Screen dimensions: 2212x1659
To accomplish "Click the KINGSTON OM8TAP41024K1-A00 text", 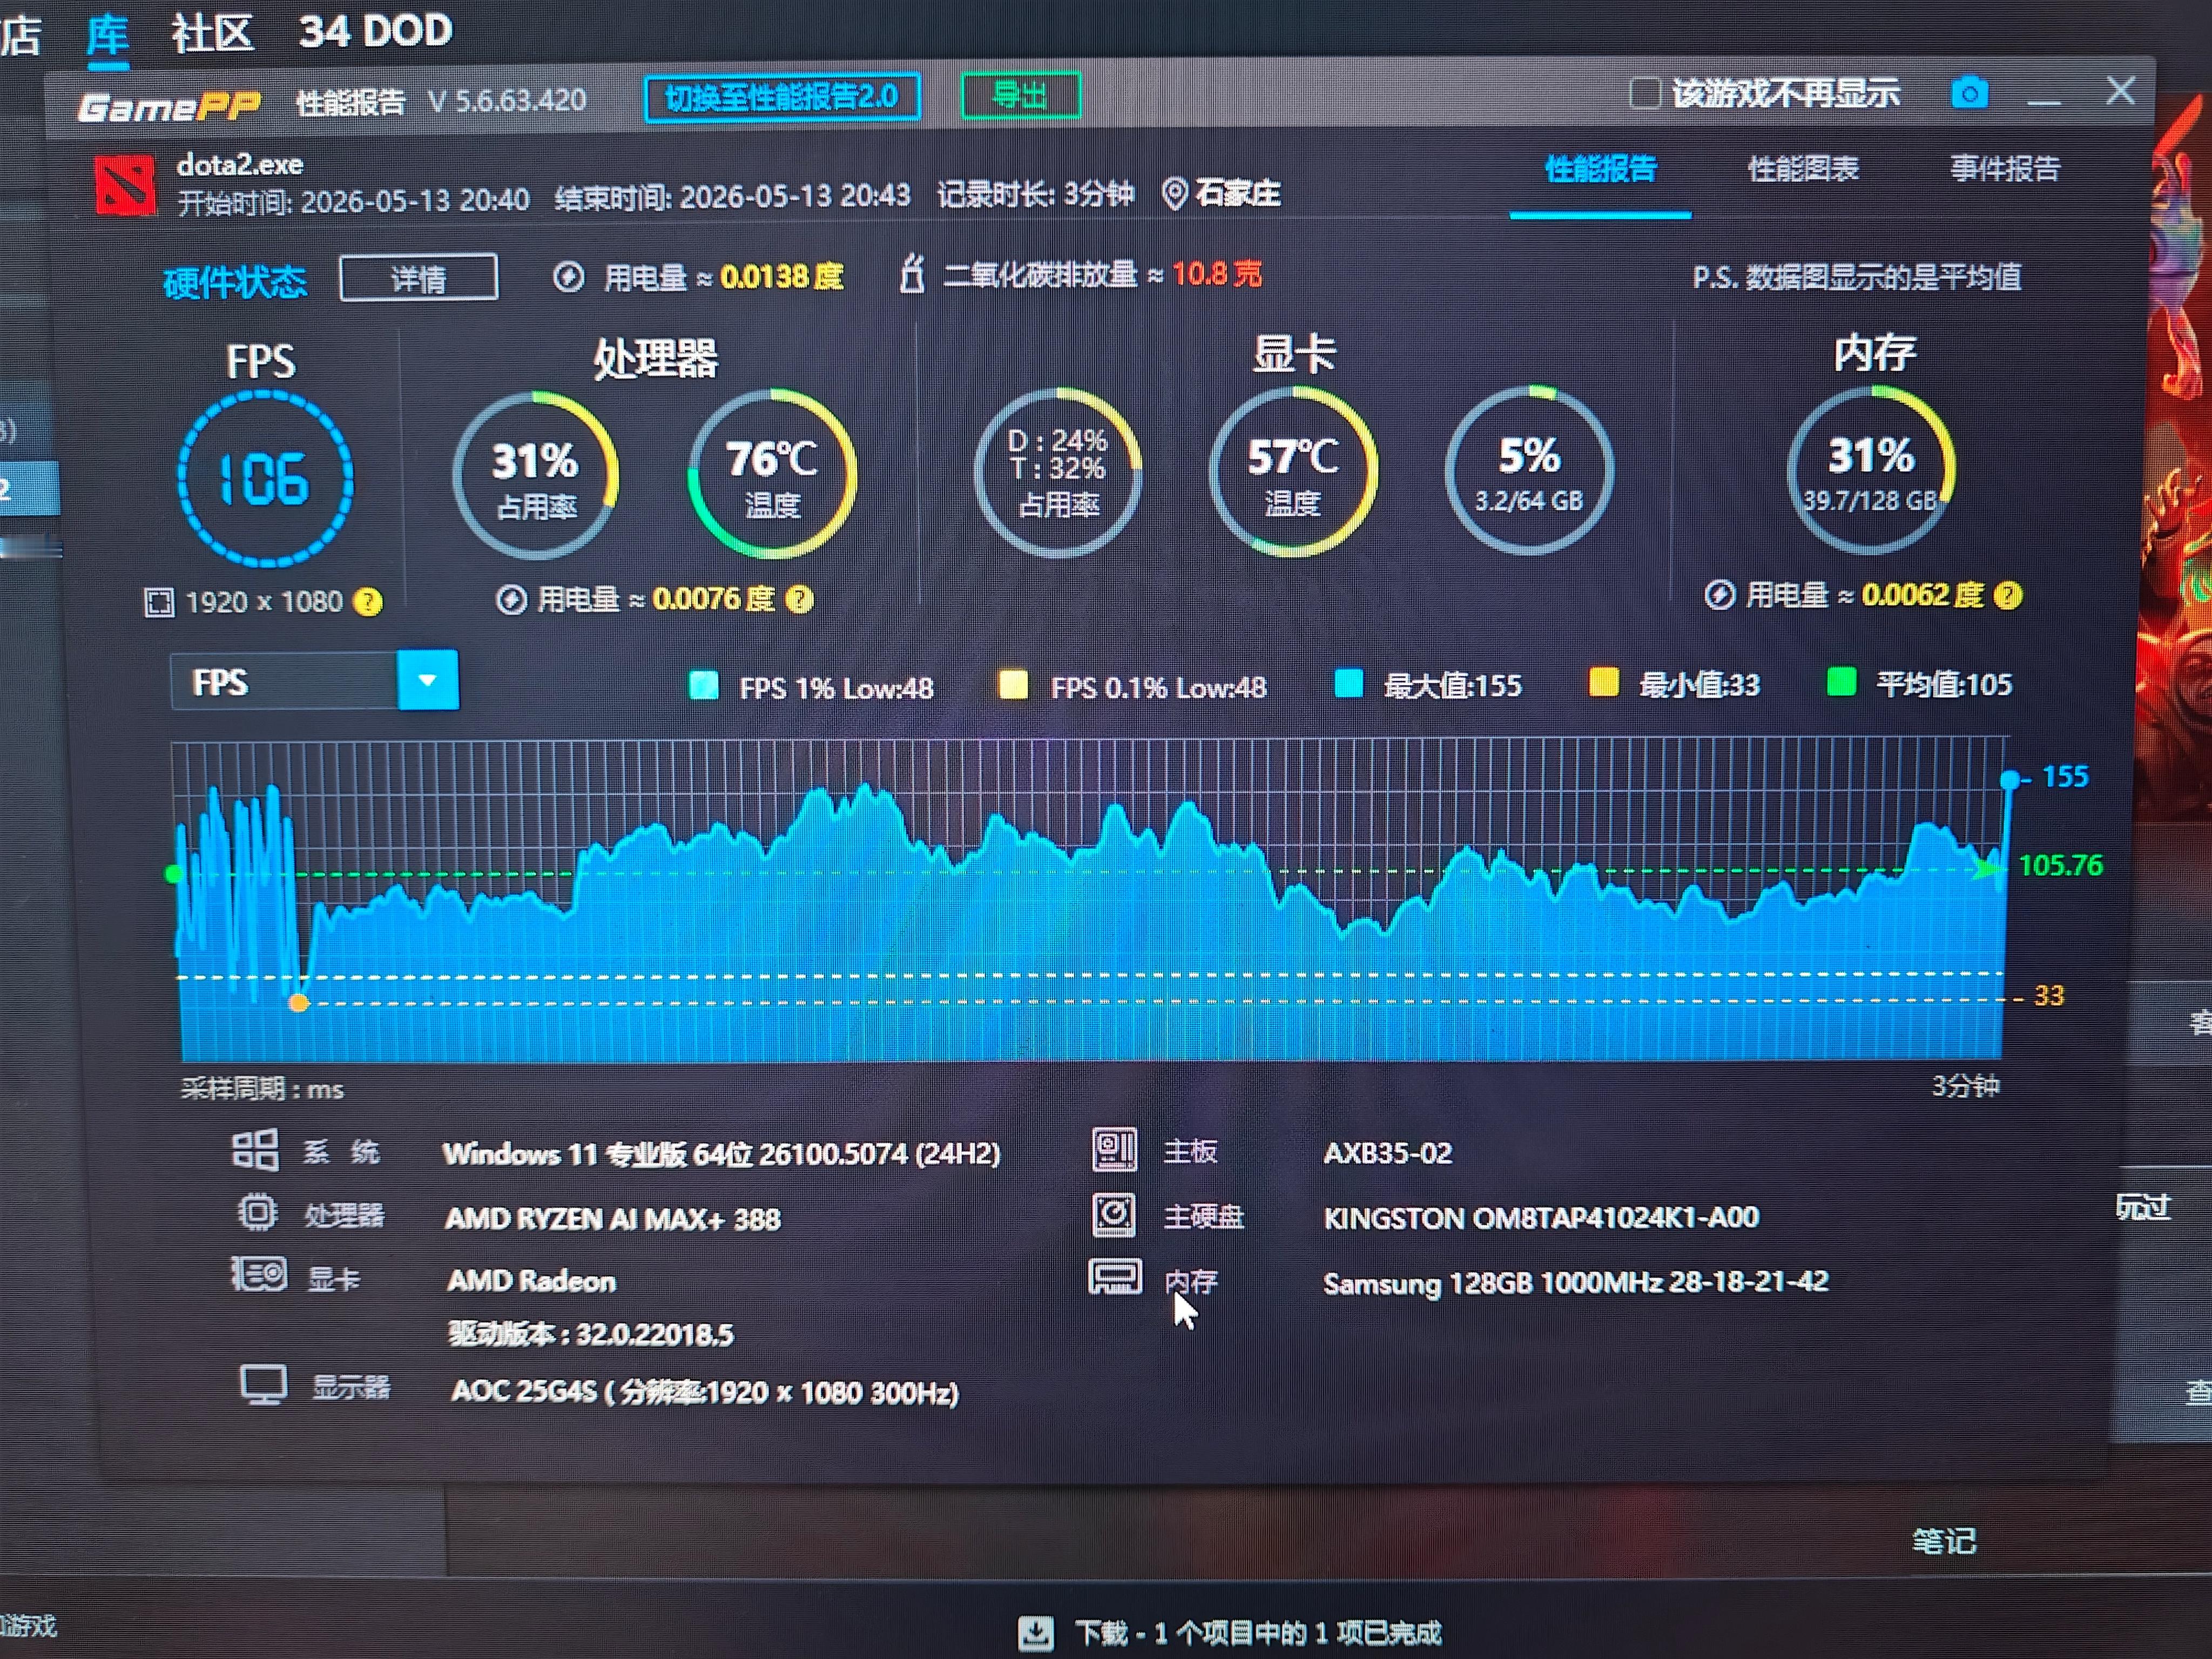I will pos(1541,1218).
